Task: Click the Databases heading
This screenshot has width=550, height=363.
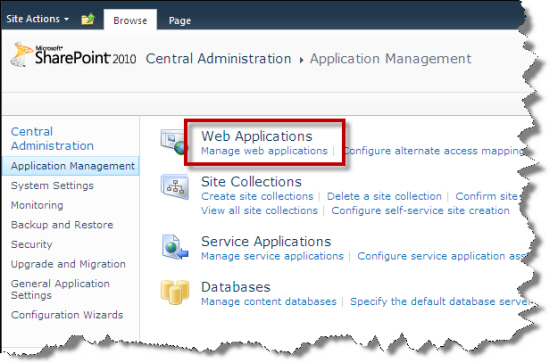Action: click(236, 287)
